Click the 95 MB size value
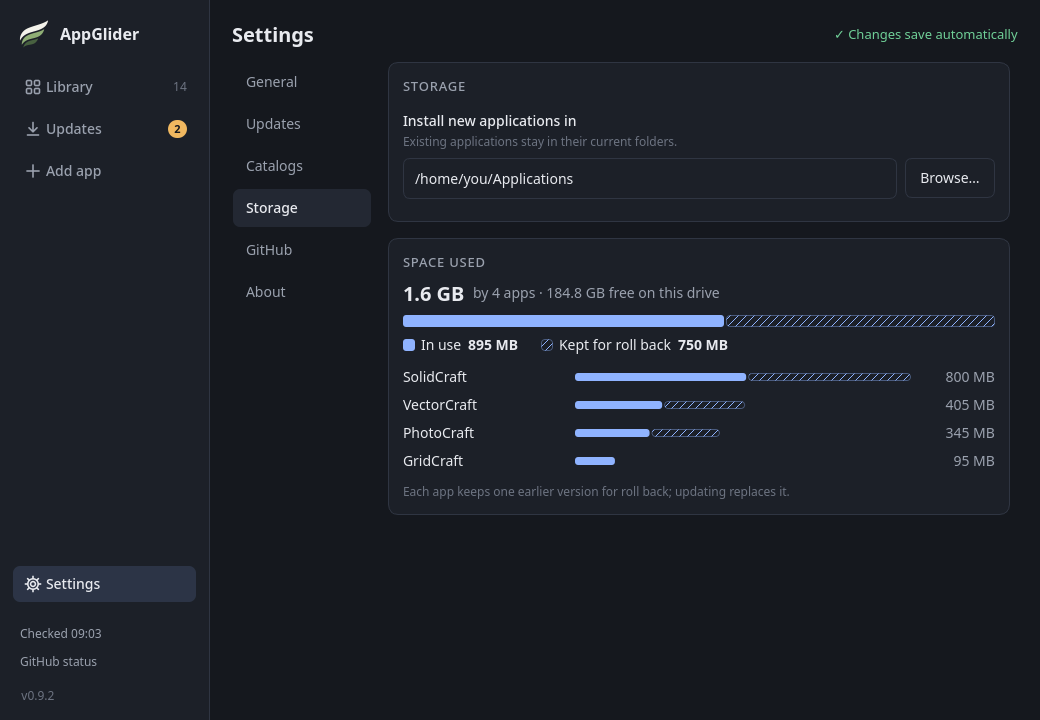 974,461
